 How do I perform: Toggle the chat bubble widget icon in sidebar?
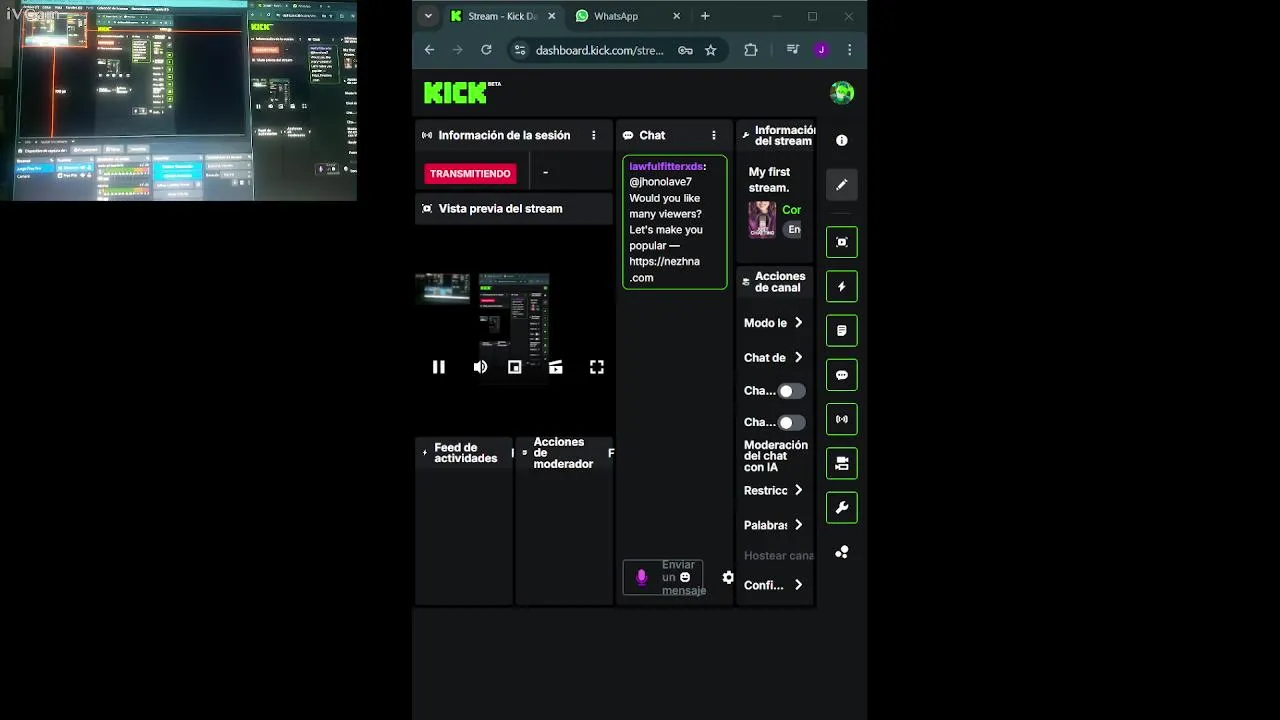[x=842, y=375]
